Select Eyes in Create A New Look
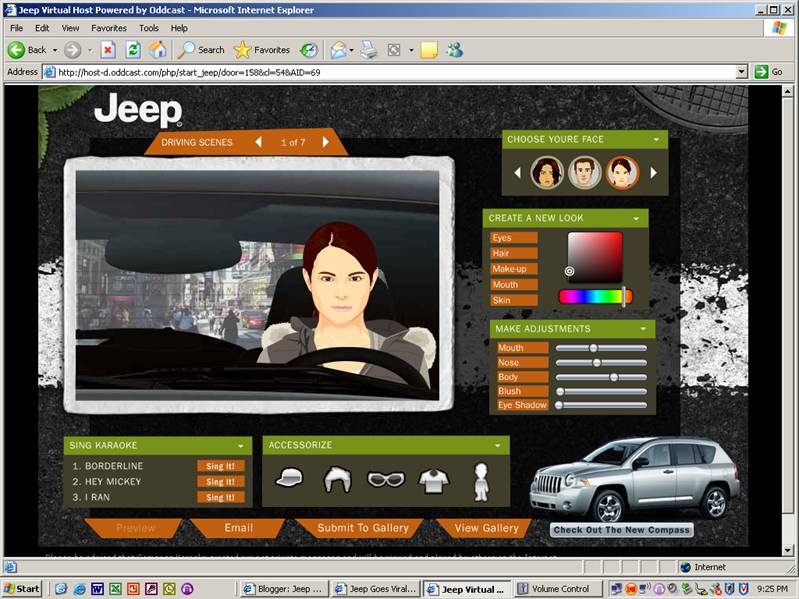Image resolution: width=799 pixels, height=599 pixels. click(x=514, y=238)
